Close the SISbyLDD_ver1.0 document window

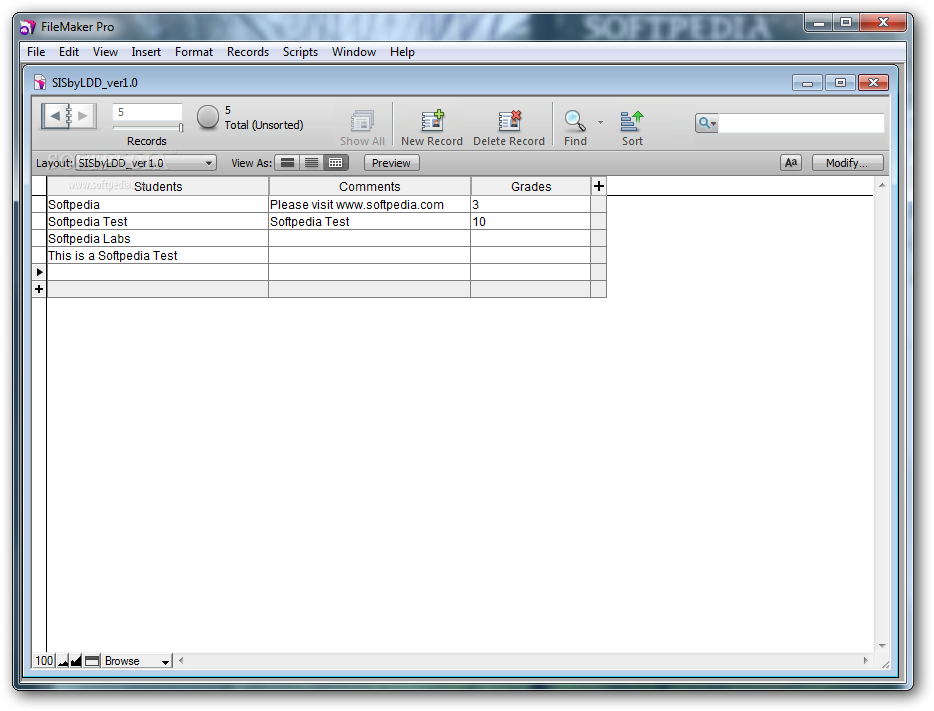pyautogui.click(x=873, y=83)
